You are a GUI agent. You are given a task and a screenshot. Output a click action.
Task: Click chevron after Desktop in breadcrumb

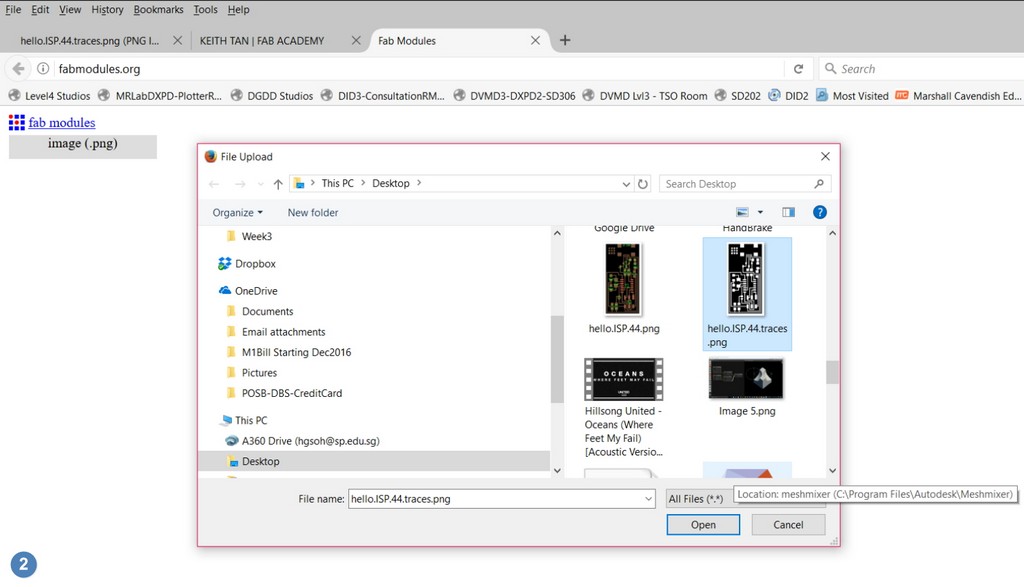419,183
